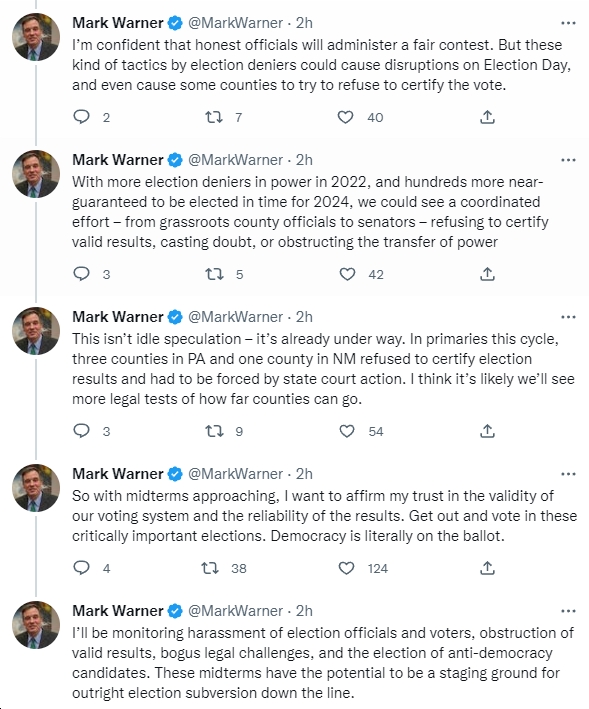Like the tweet with 42 likes
Viewport: 589px width, 709px height.
(347, 274)
